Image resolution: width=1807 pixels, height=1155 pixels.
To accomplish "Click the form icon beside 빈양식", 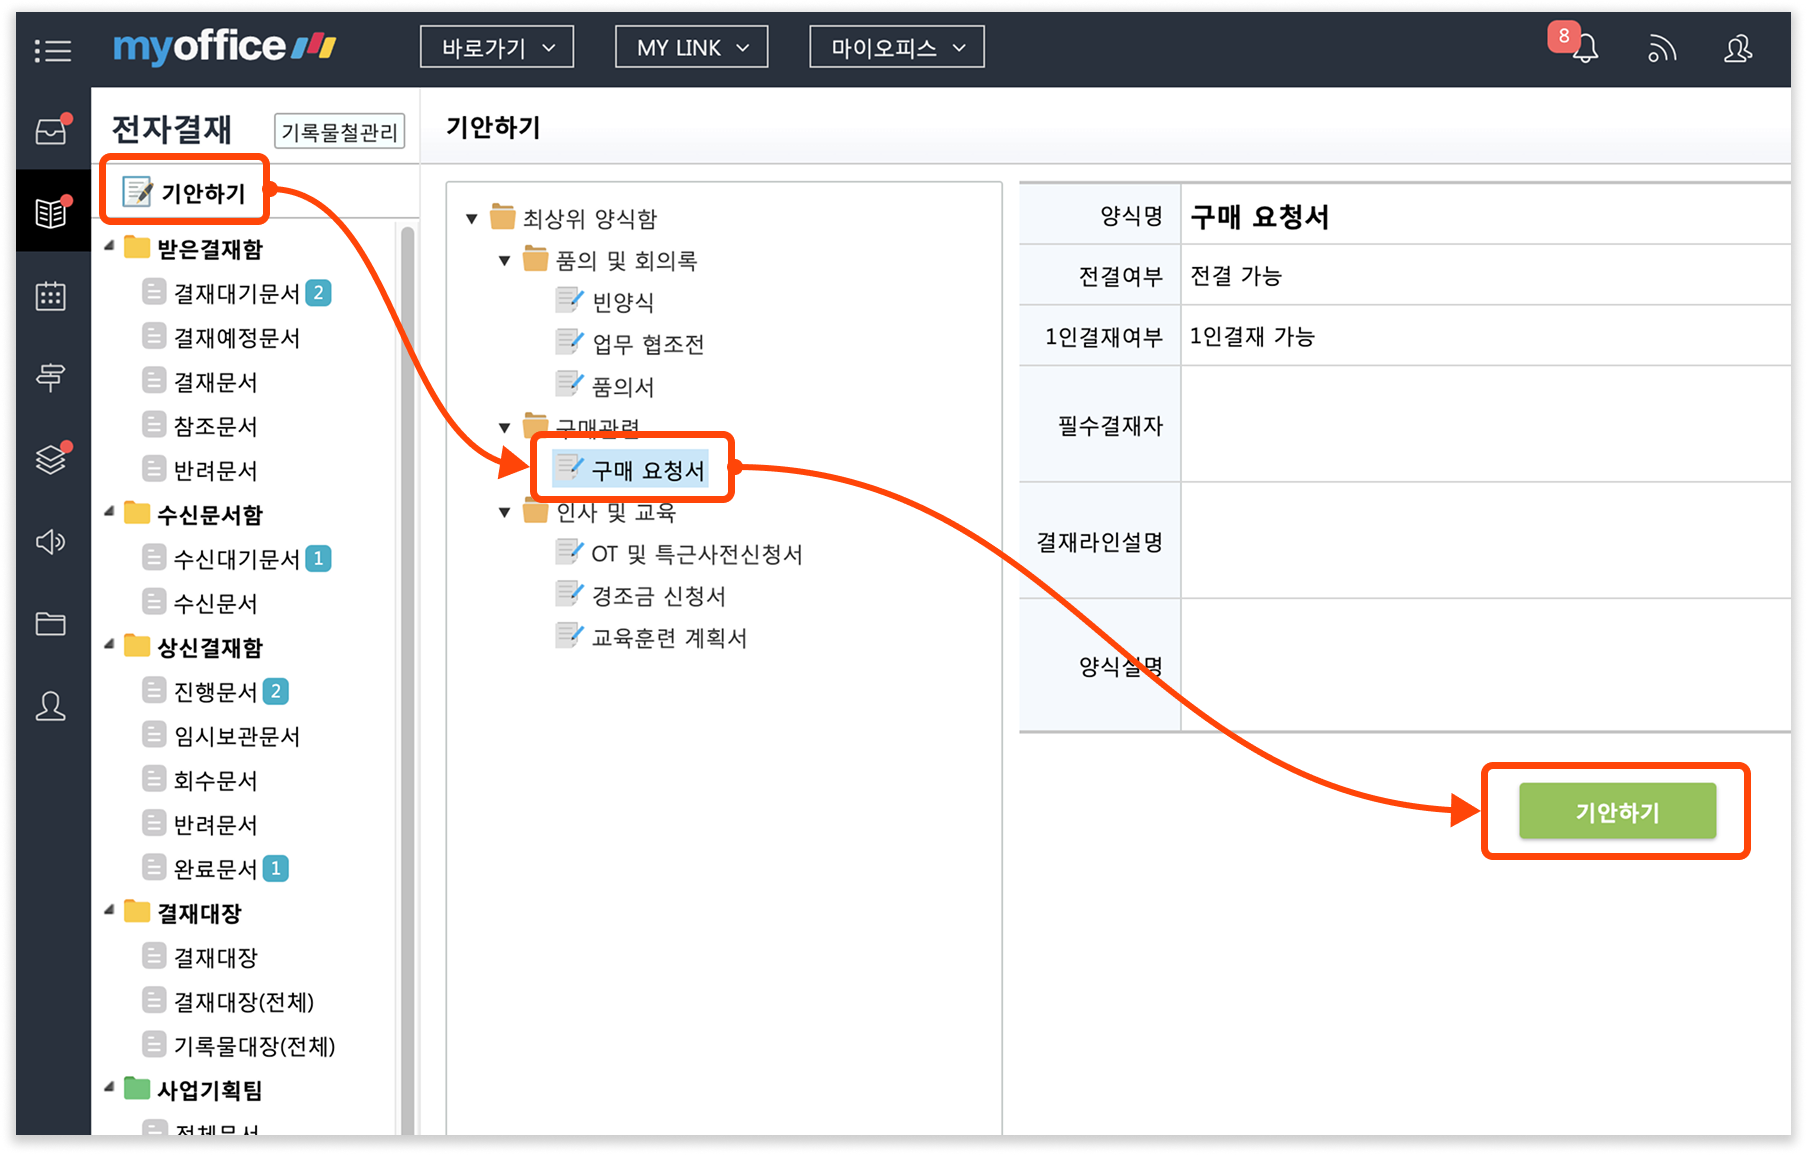I will pos(569,300).
